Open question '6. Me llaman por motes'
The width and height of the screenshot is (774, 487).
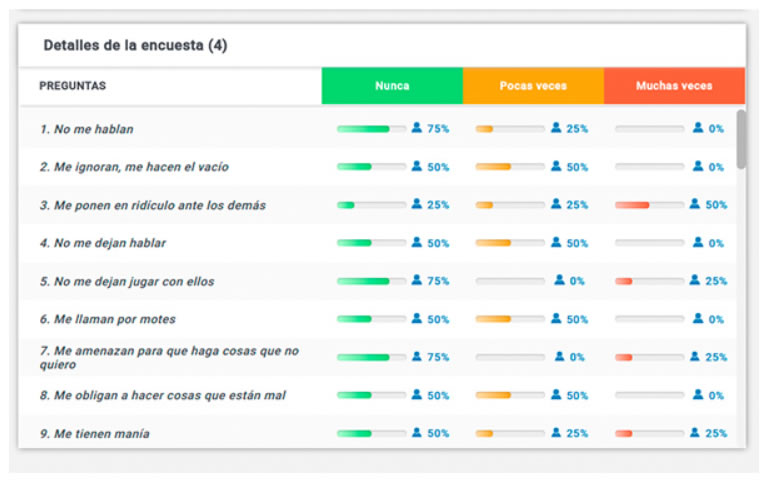click(x=108, y=320)
